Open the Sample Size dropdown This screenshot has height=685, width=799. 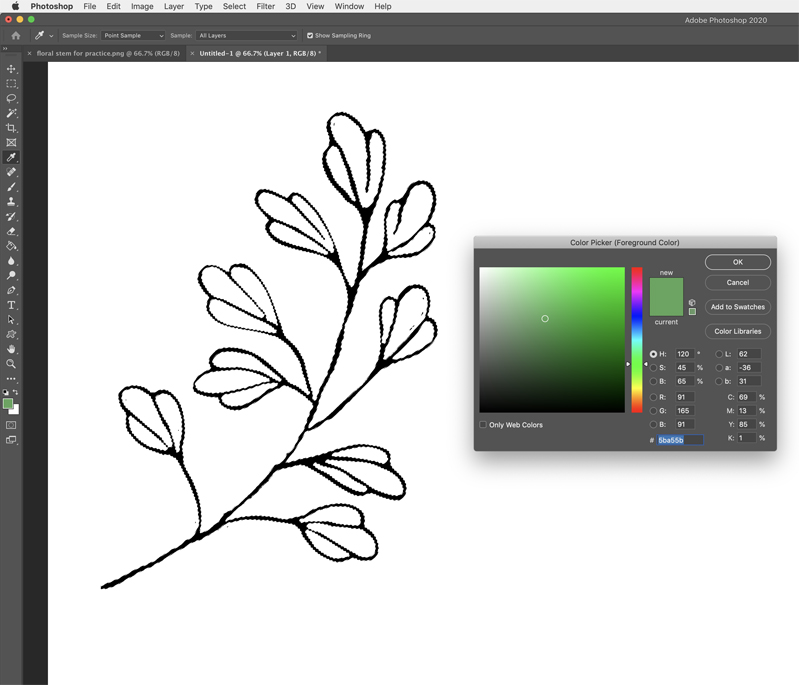(132, 35)
